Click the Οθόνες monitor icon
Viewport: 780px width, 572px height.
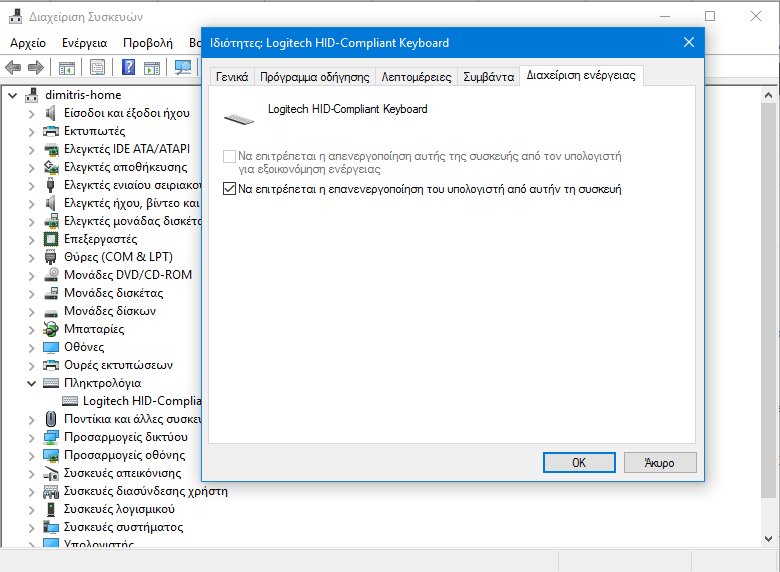pyautogui.click(x=52, y=347)
